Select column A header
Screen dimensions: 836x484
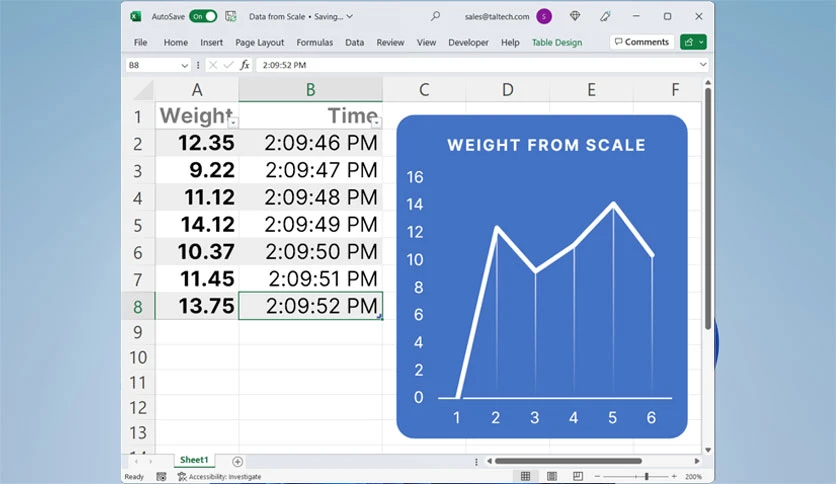coord(197,90)
